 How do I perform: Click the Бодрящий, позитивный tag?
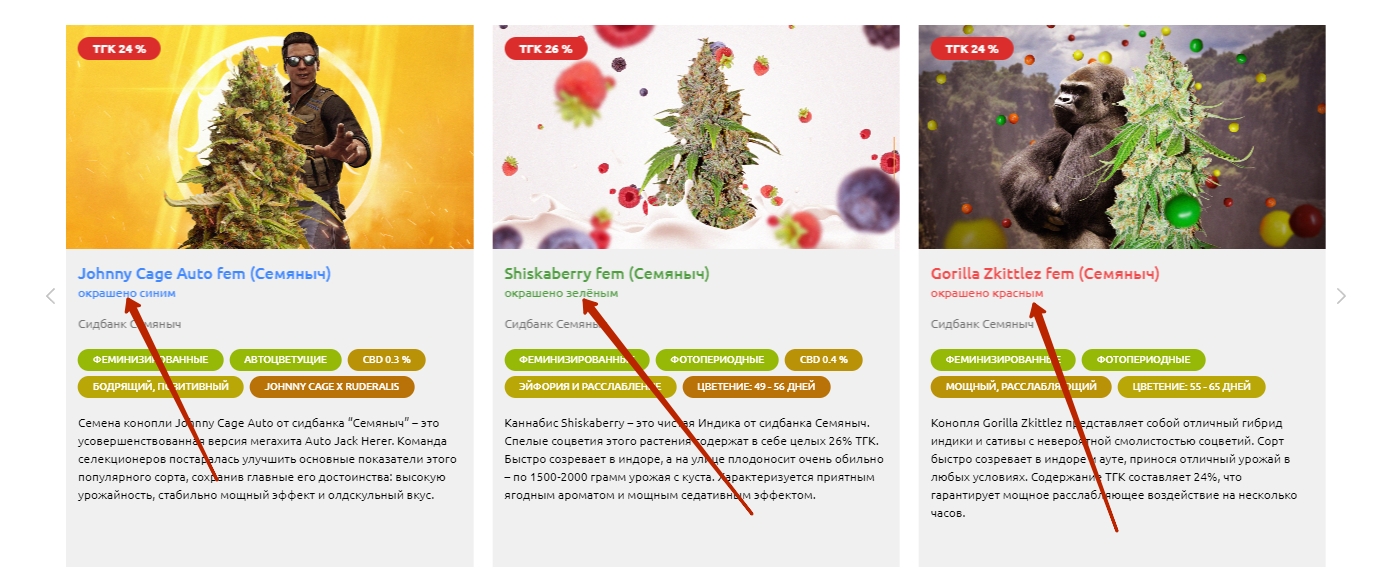161,386
